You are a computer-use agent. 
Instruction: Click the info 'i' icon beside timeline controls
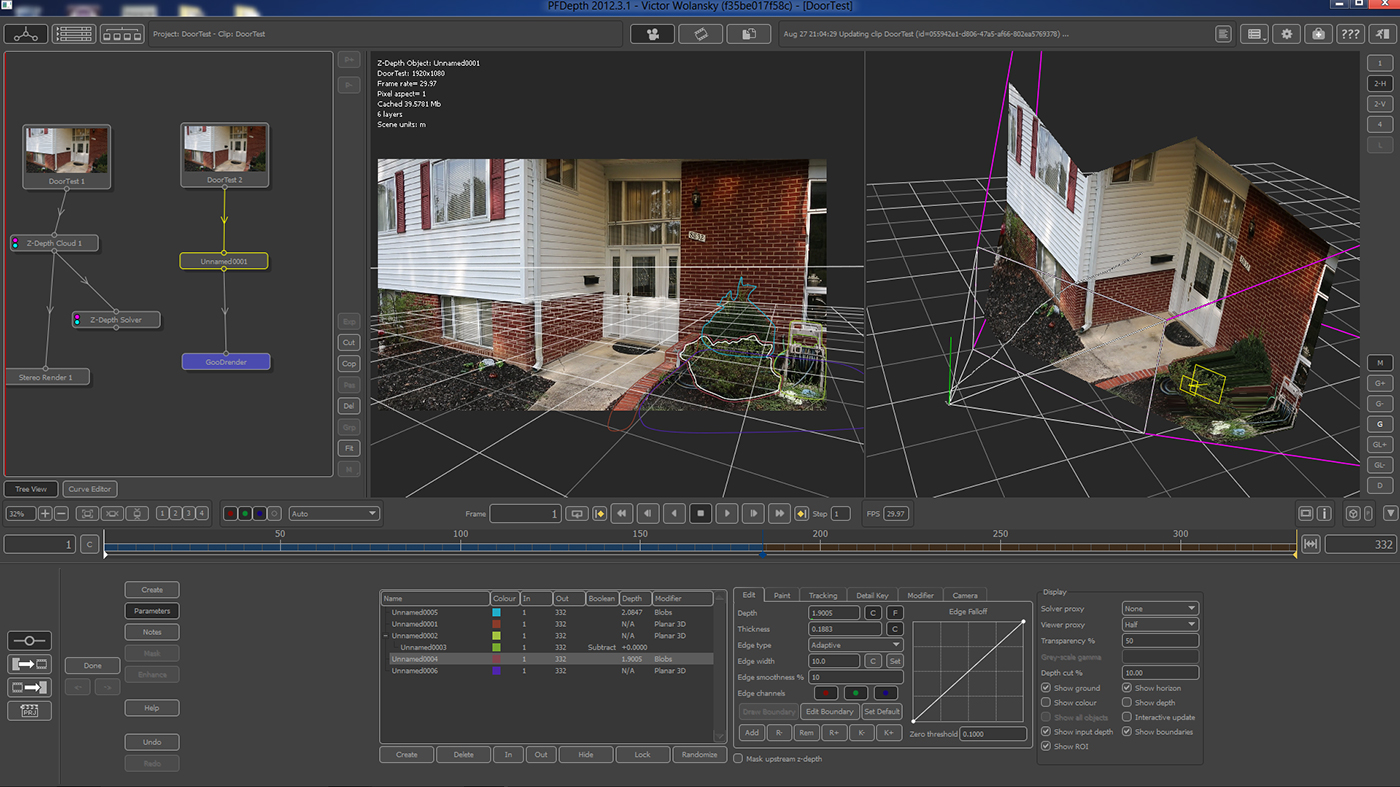tap(1324, 513)
